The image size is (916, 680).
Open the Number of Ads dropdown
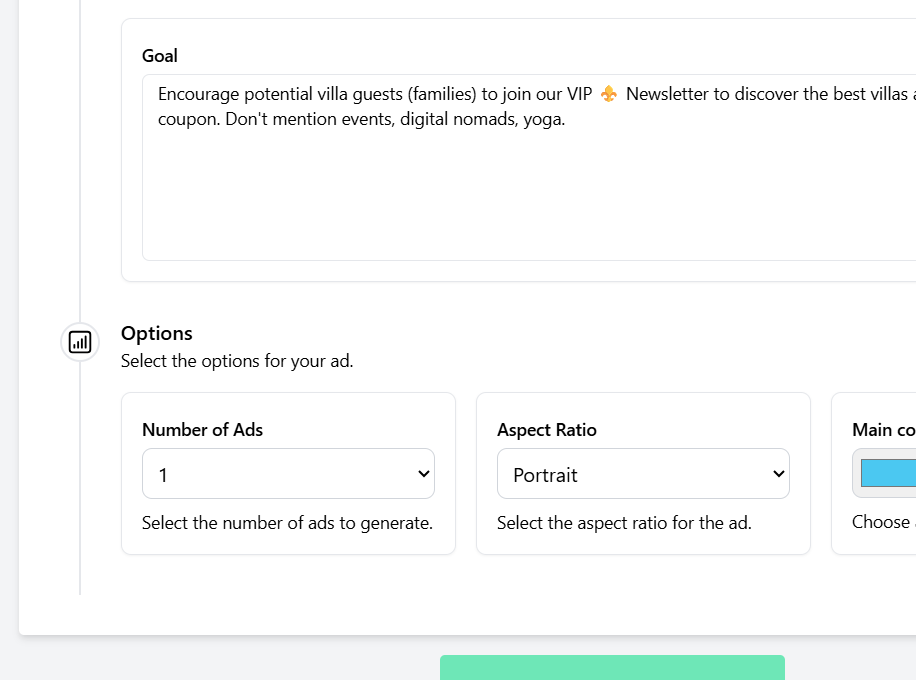tap(288, 474)
